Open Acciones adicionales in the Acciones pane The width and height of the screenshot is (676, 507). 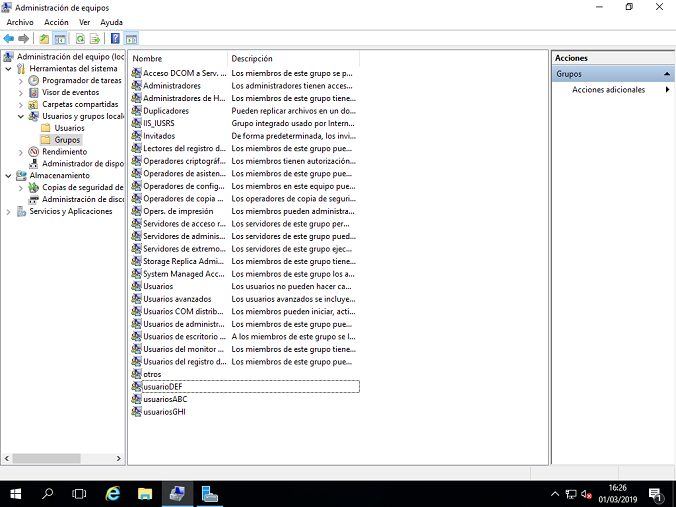tap(608, 90)
